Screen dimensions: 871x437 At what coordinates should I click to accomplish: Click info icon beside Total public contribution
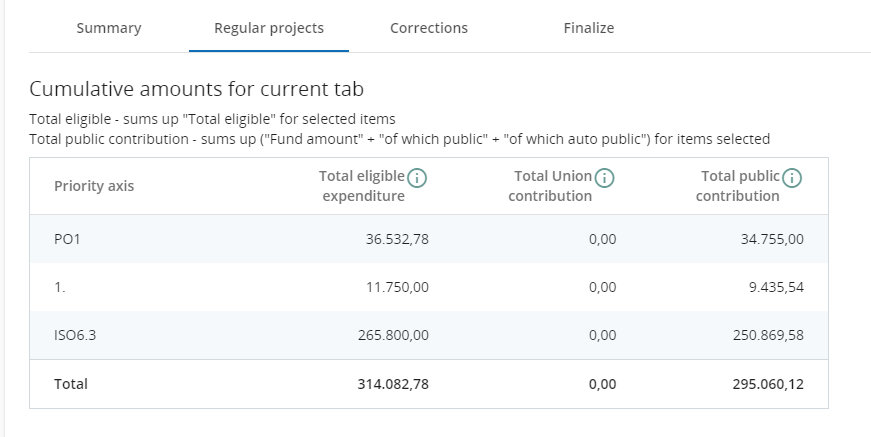point(792,178)
